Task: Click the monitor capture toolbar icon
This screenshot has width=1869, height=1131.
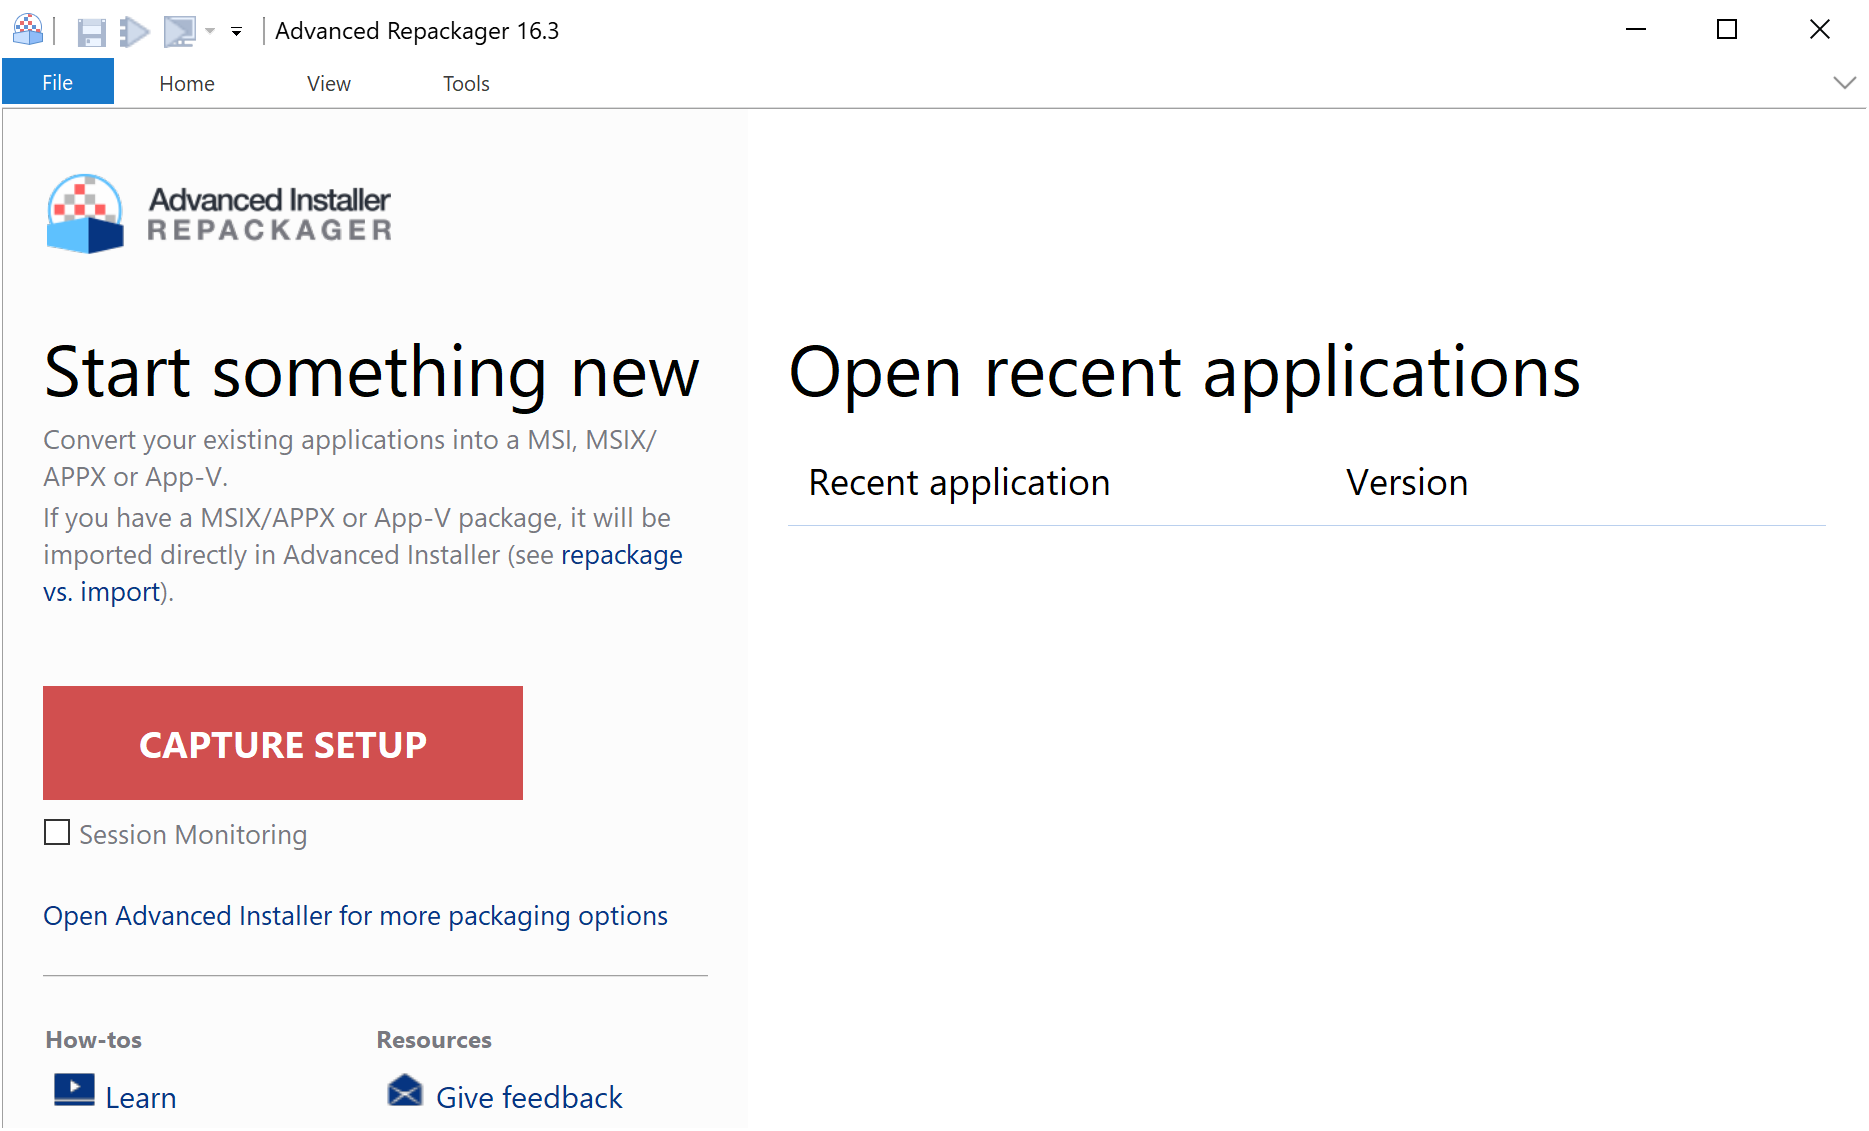Action: pyautogui.click(x=180, y=32)
